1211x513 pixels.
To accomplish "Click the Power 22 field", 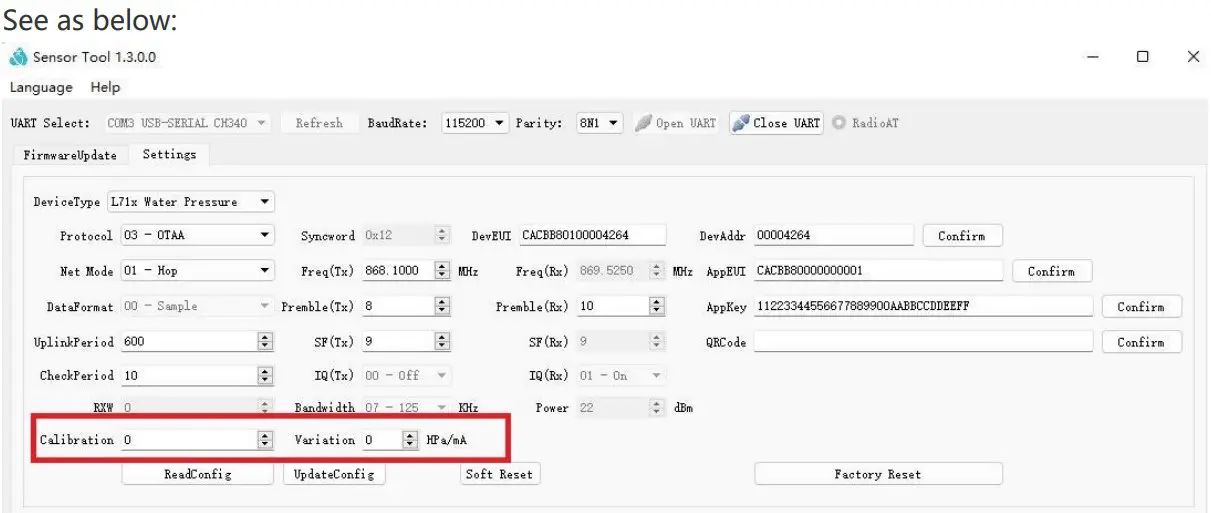I will [621, 408].
